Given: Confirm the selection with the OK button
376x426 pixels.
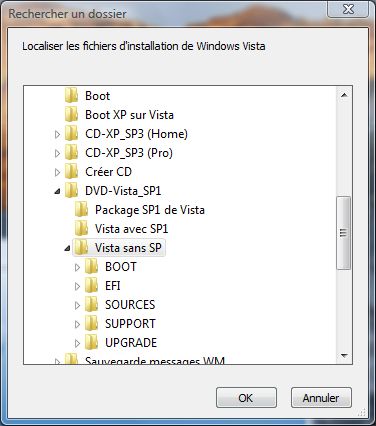Looking at the screenshot, I should click(246, 398).
